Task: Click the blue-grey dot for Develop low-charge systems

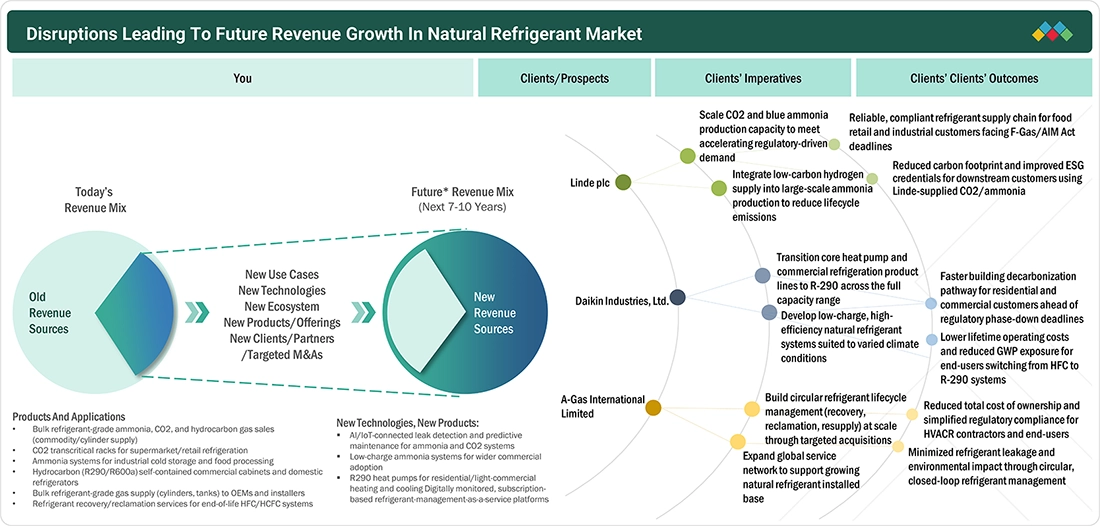Action: 770,313
